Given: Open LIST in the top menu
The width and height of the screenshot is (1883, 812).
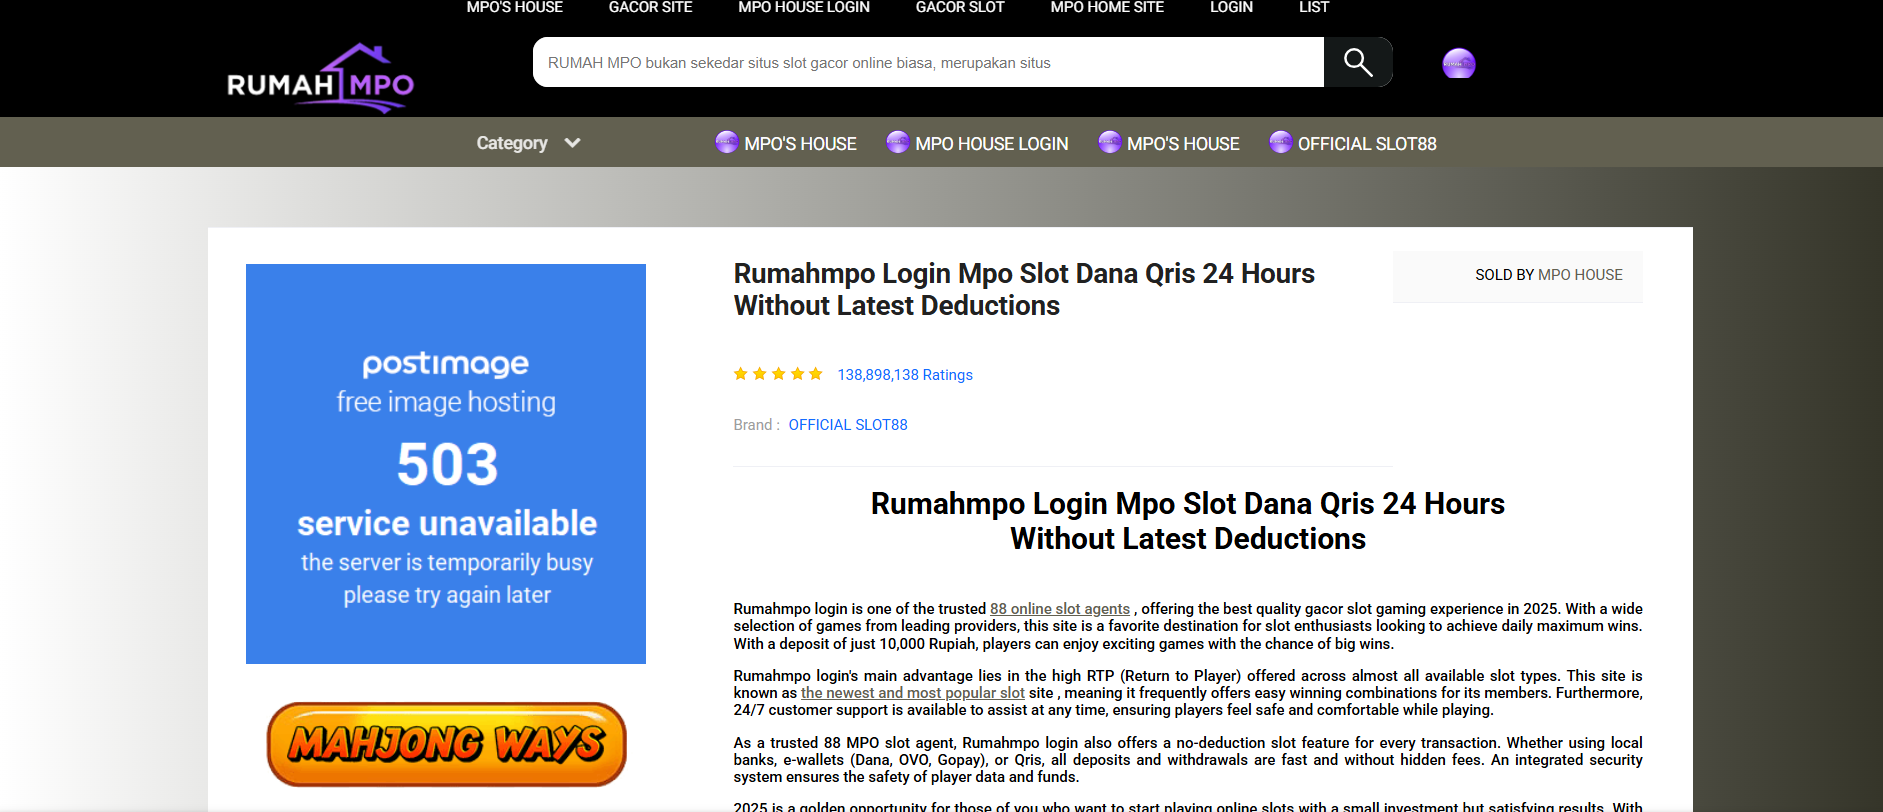Looking at the screenshot, I should coord(1314,8).
